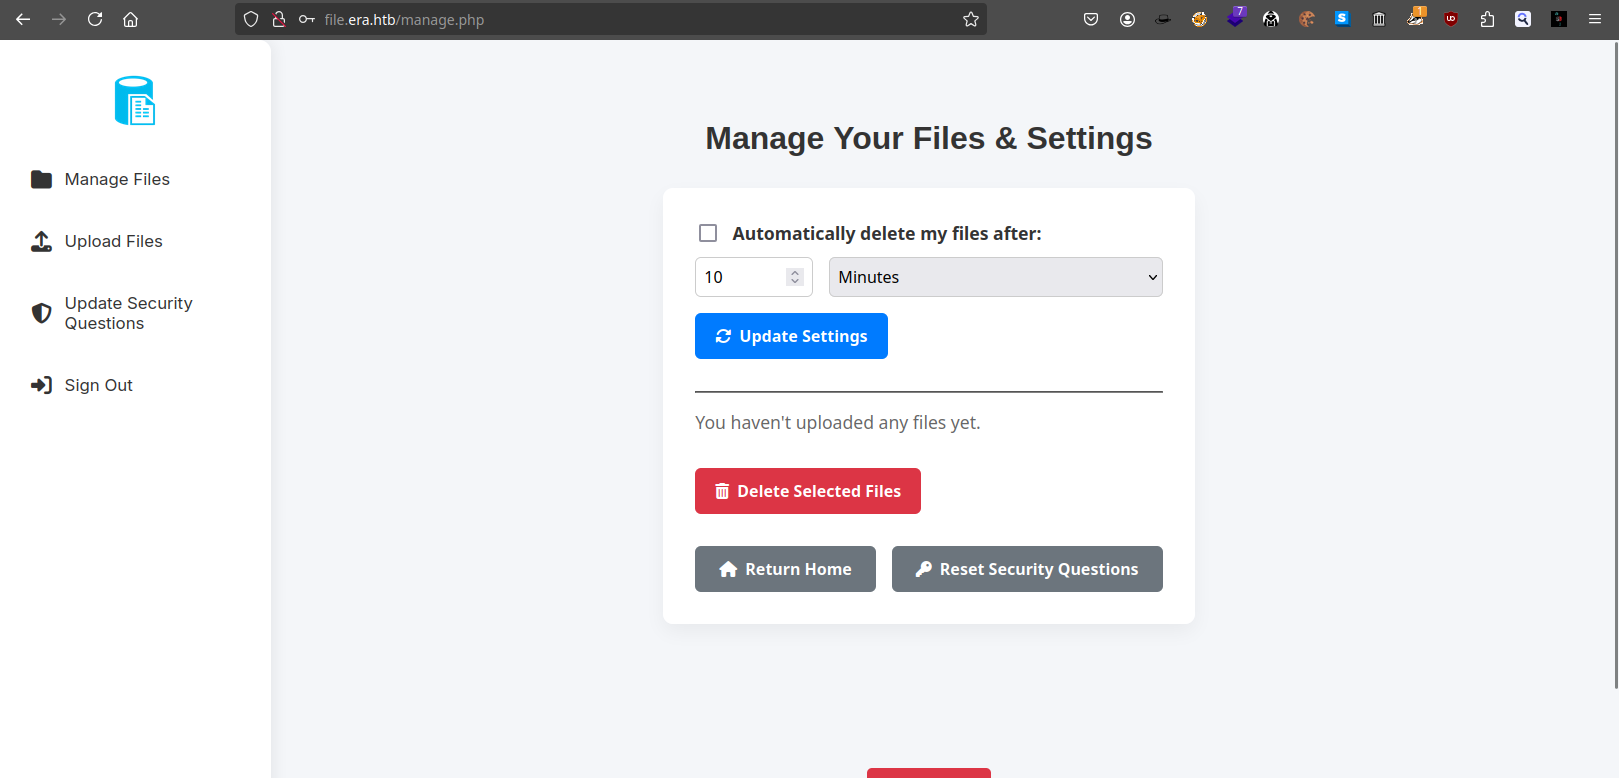Click the auto-delete number input field
Image resolution: width=1619 pixels, height=778 pixels.
(x=742, y=277)
